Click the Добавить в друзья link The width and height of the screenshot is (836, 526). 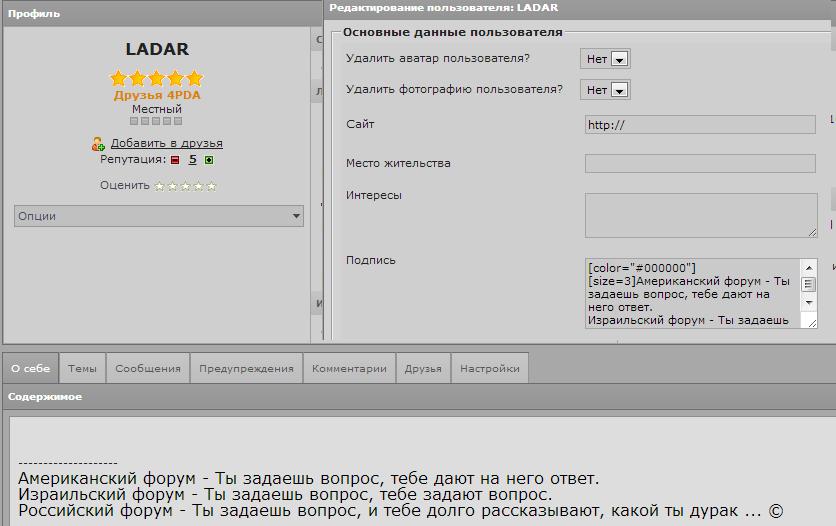click(166, 143)
